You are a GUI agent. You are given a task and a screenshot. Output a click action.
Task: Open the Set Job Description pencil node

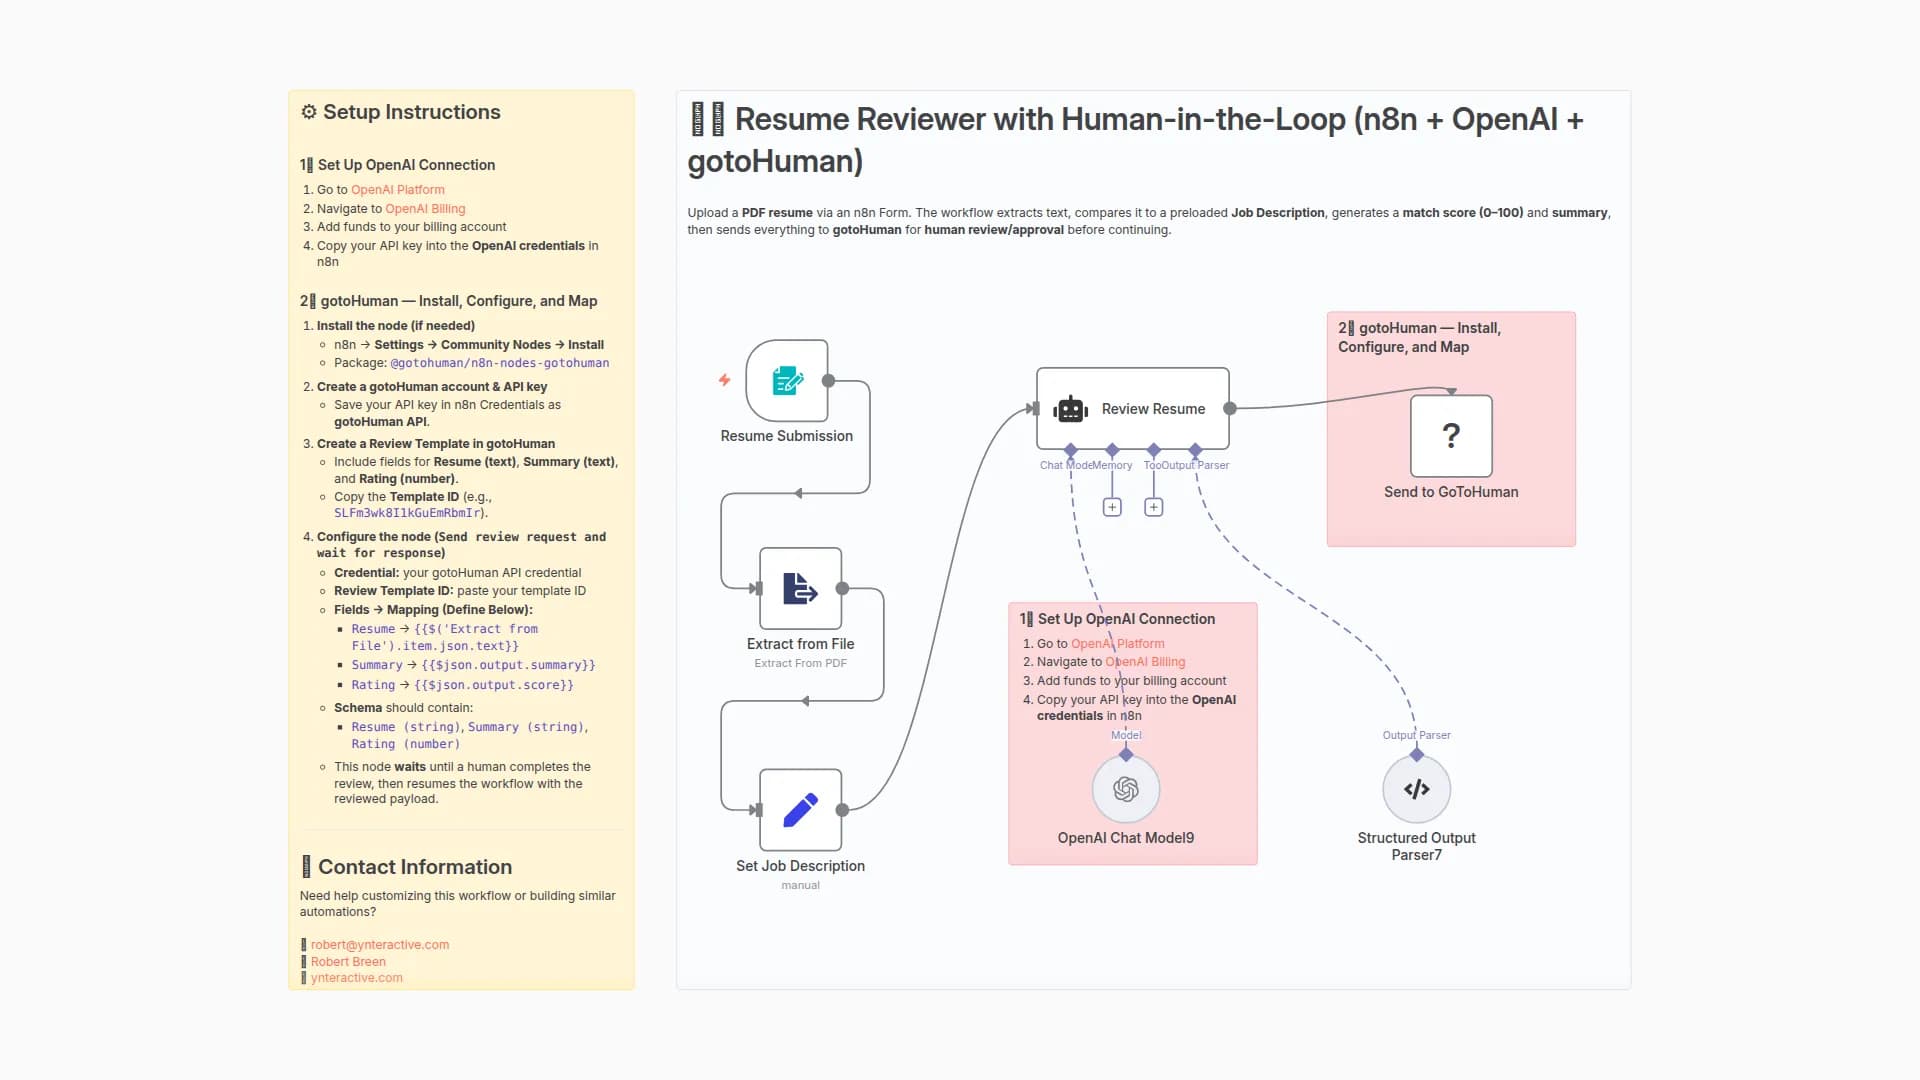tap(800, 810)
